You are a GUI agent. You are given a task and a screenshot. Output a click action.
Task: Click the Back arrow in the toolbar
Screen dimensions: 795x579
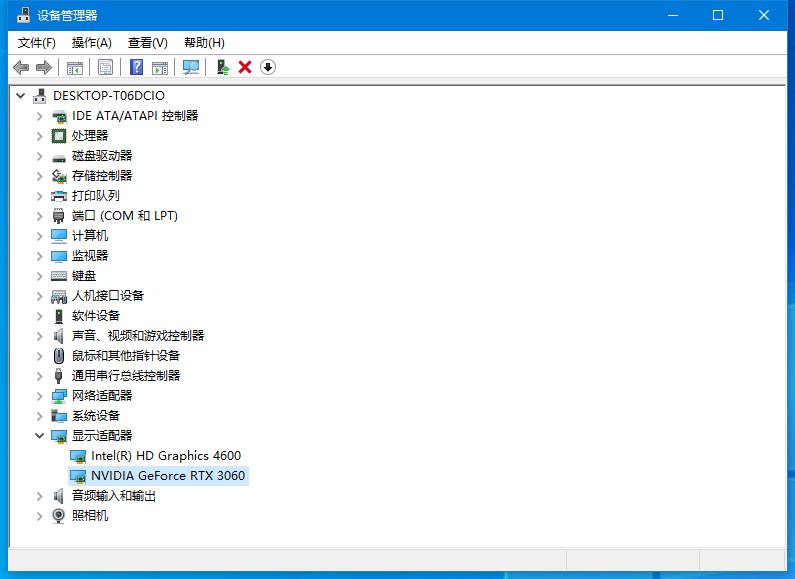[x=21, y=67]
